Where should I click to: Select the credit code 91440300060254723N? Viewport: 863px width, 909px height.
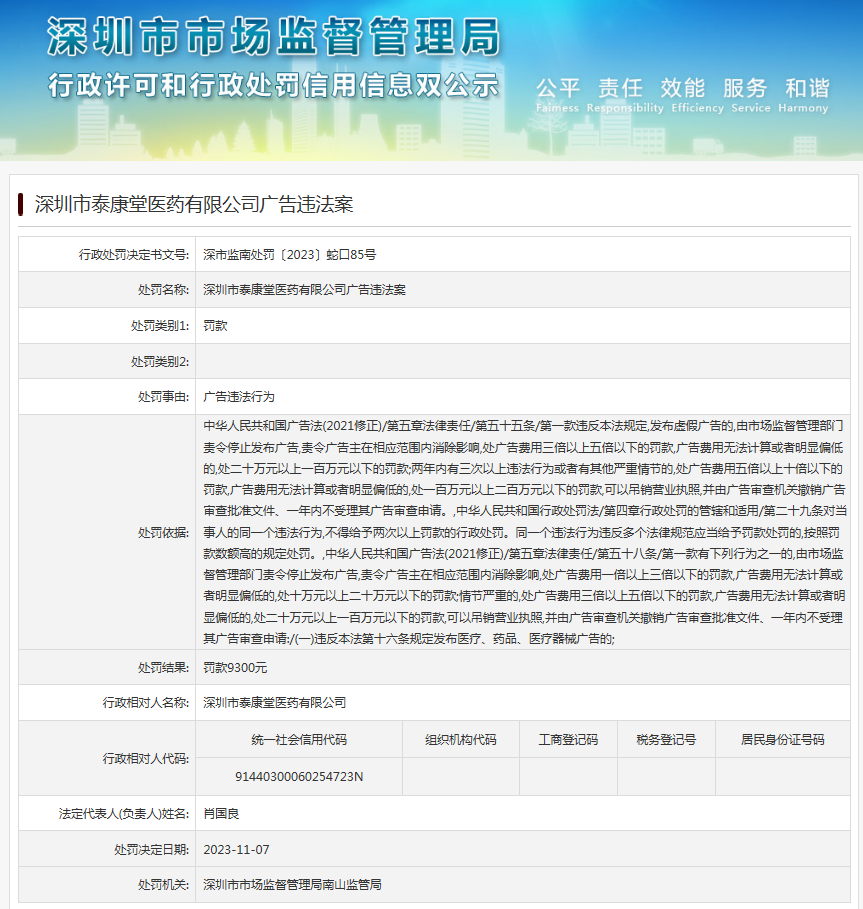299,777
